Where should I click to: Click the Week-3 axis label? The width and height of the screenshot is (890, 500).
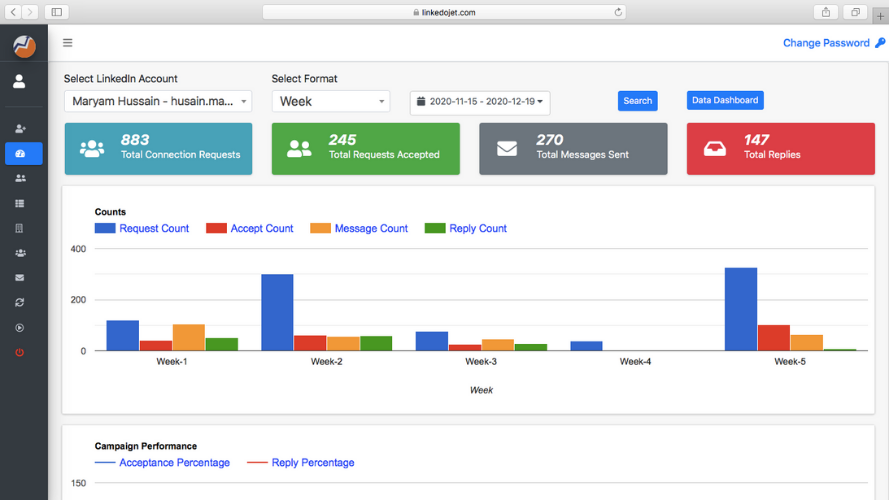pyautogui.click(x=481, y=362)
